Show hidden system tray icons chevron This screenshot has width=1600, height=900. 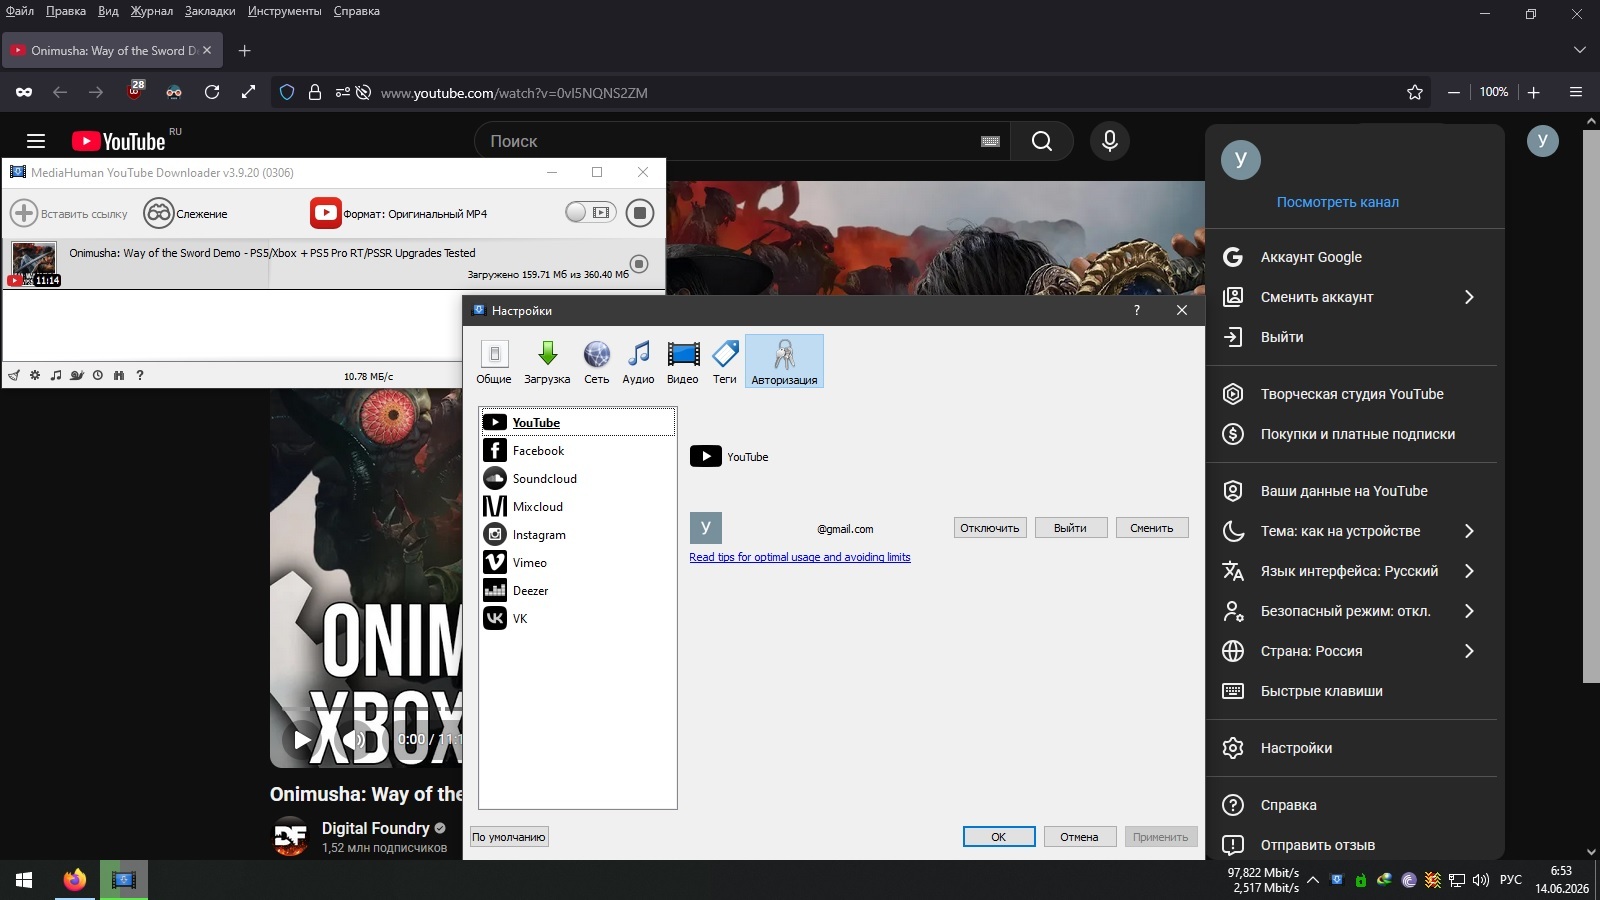pyautogui.click(x=1313, y=880)
